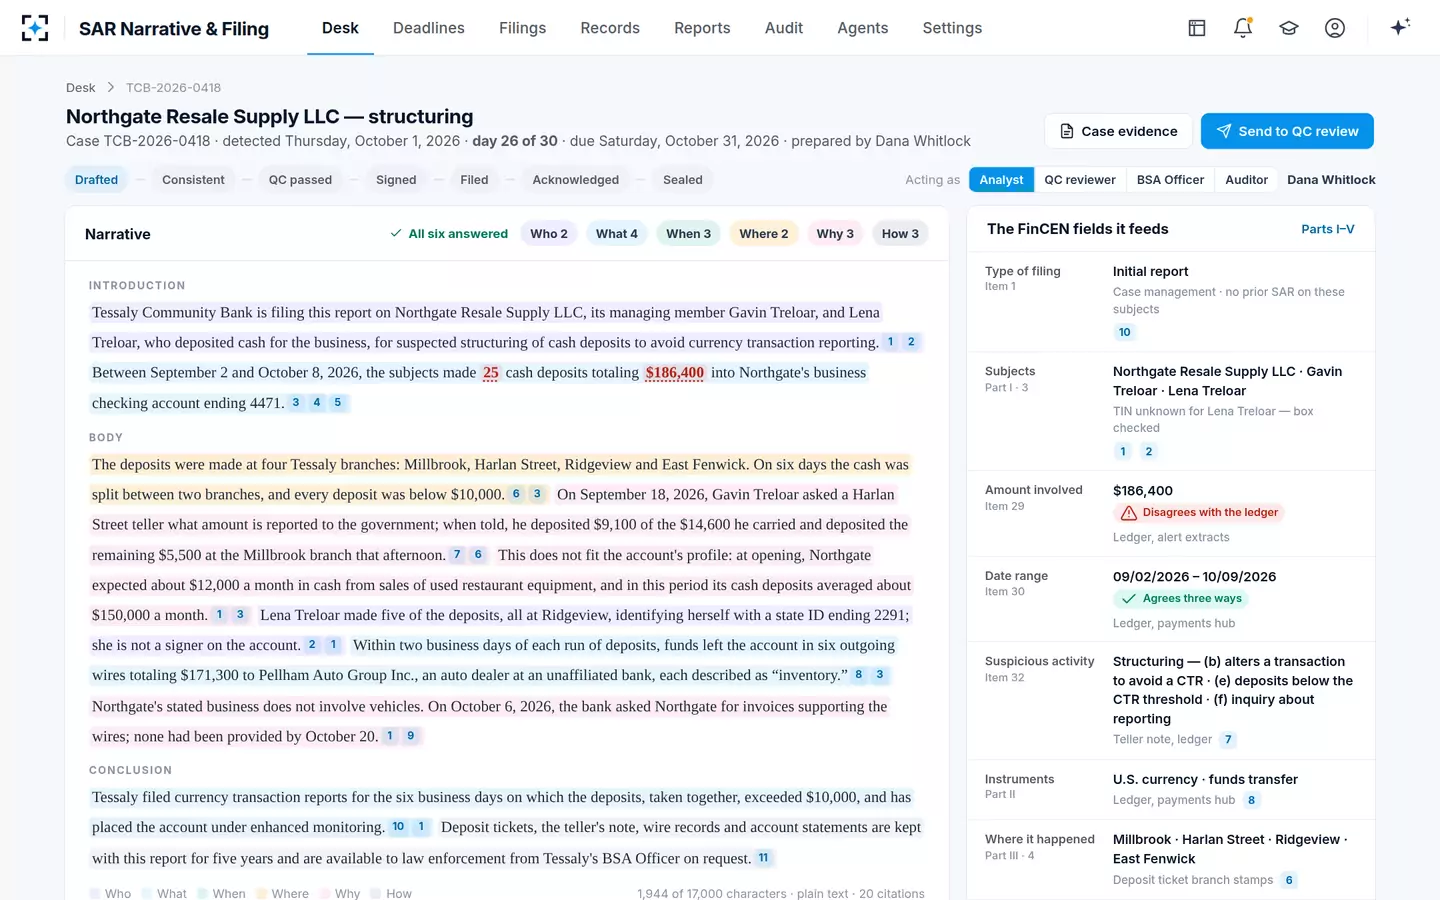Open the notifications bell
The height and width of the screenshot is (900, 1440).
point(1243,28)
